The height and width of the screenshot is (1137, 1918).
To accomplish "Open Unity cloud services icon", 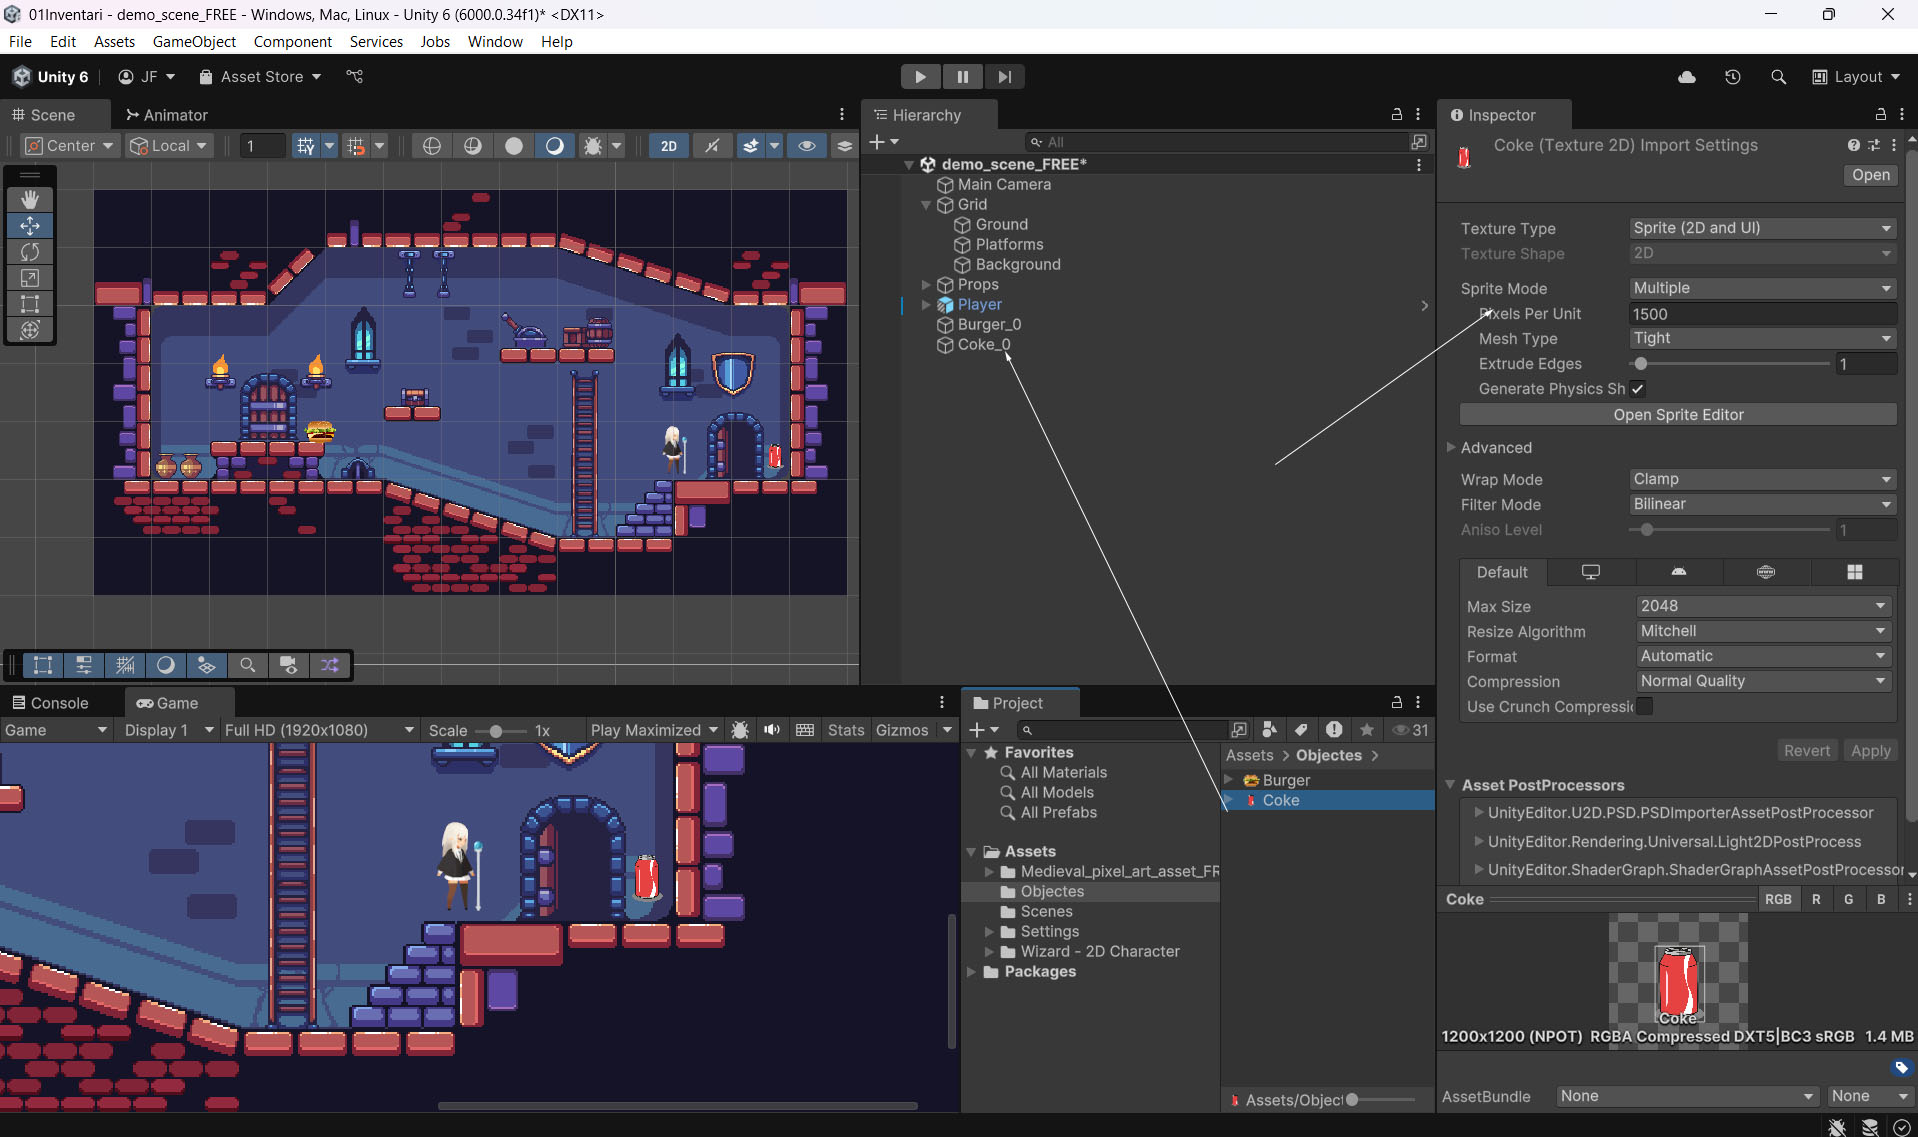I will (x=1686, y=77).
